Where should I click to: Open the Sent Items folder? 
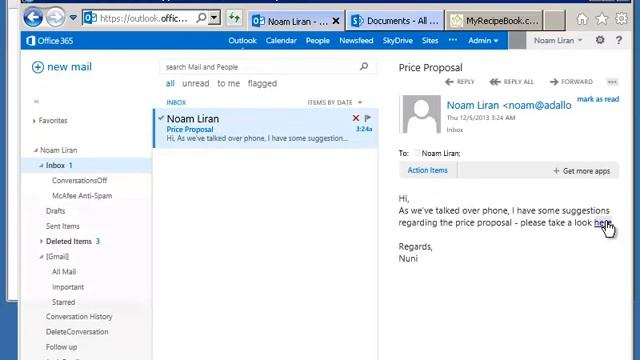(x=62, y=226)
